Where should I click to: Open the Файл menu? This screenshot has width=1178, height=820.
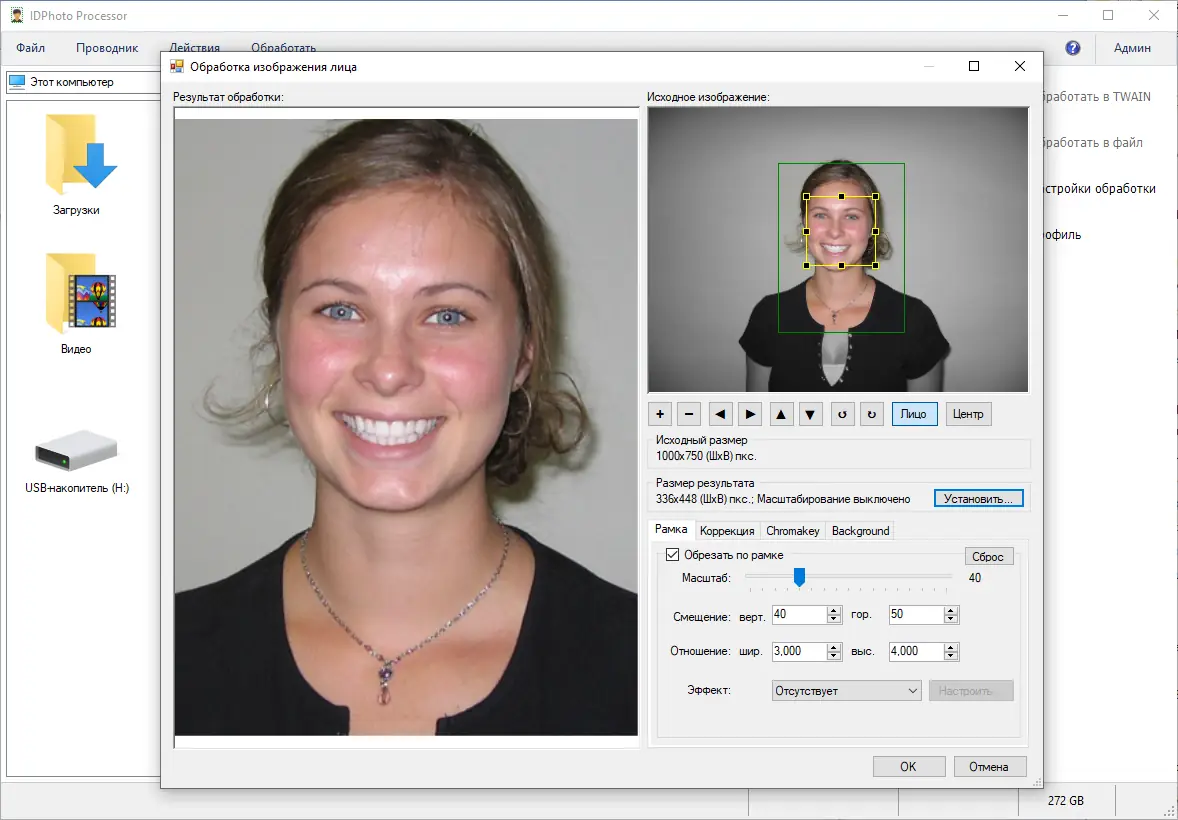tap(31, 48)
